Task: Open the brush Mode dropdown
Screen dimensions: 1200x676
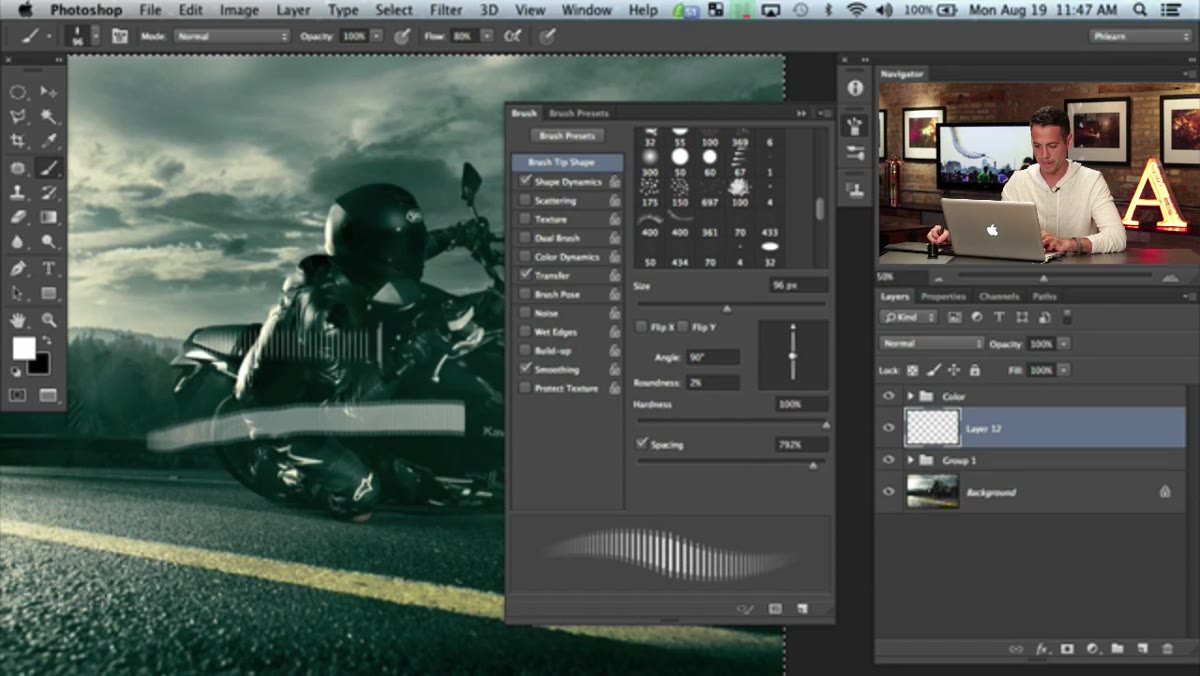Action: [x=231, y=36]
